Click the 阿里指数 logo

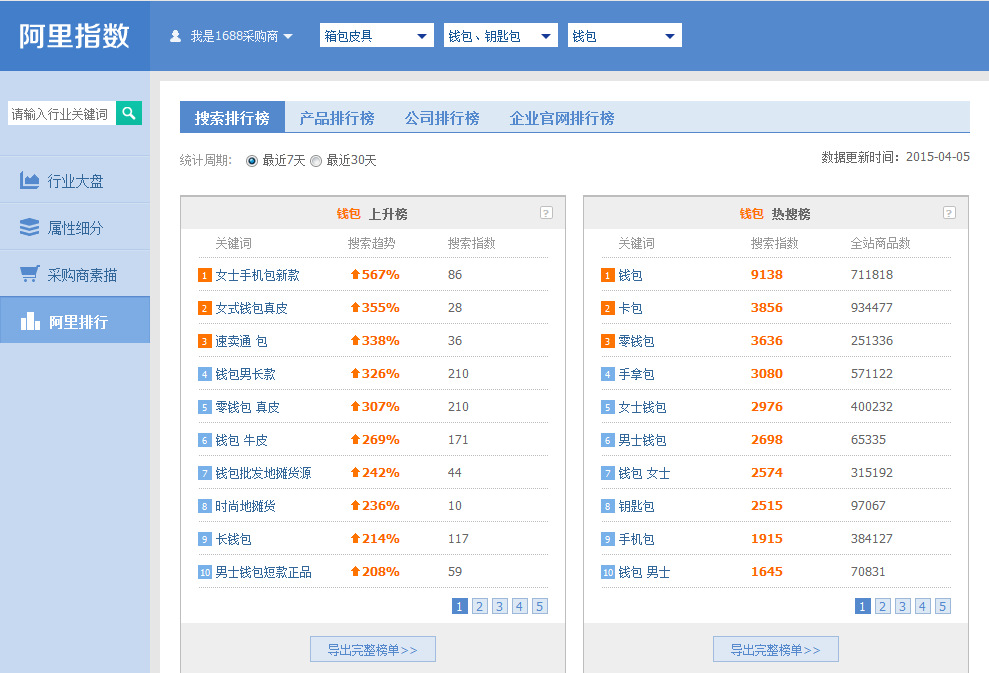[x=74, y=36]
